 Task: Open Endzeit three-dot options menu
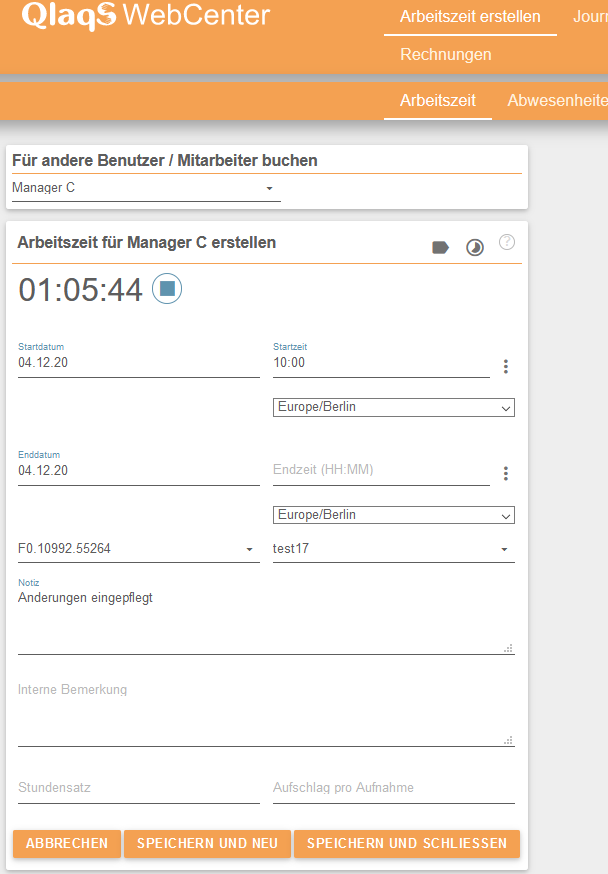505,473
